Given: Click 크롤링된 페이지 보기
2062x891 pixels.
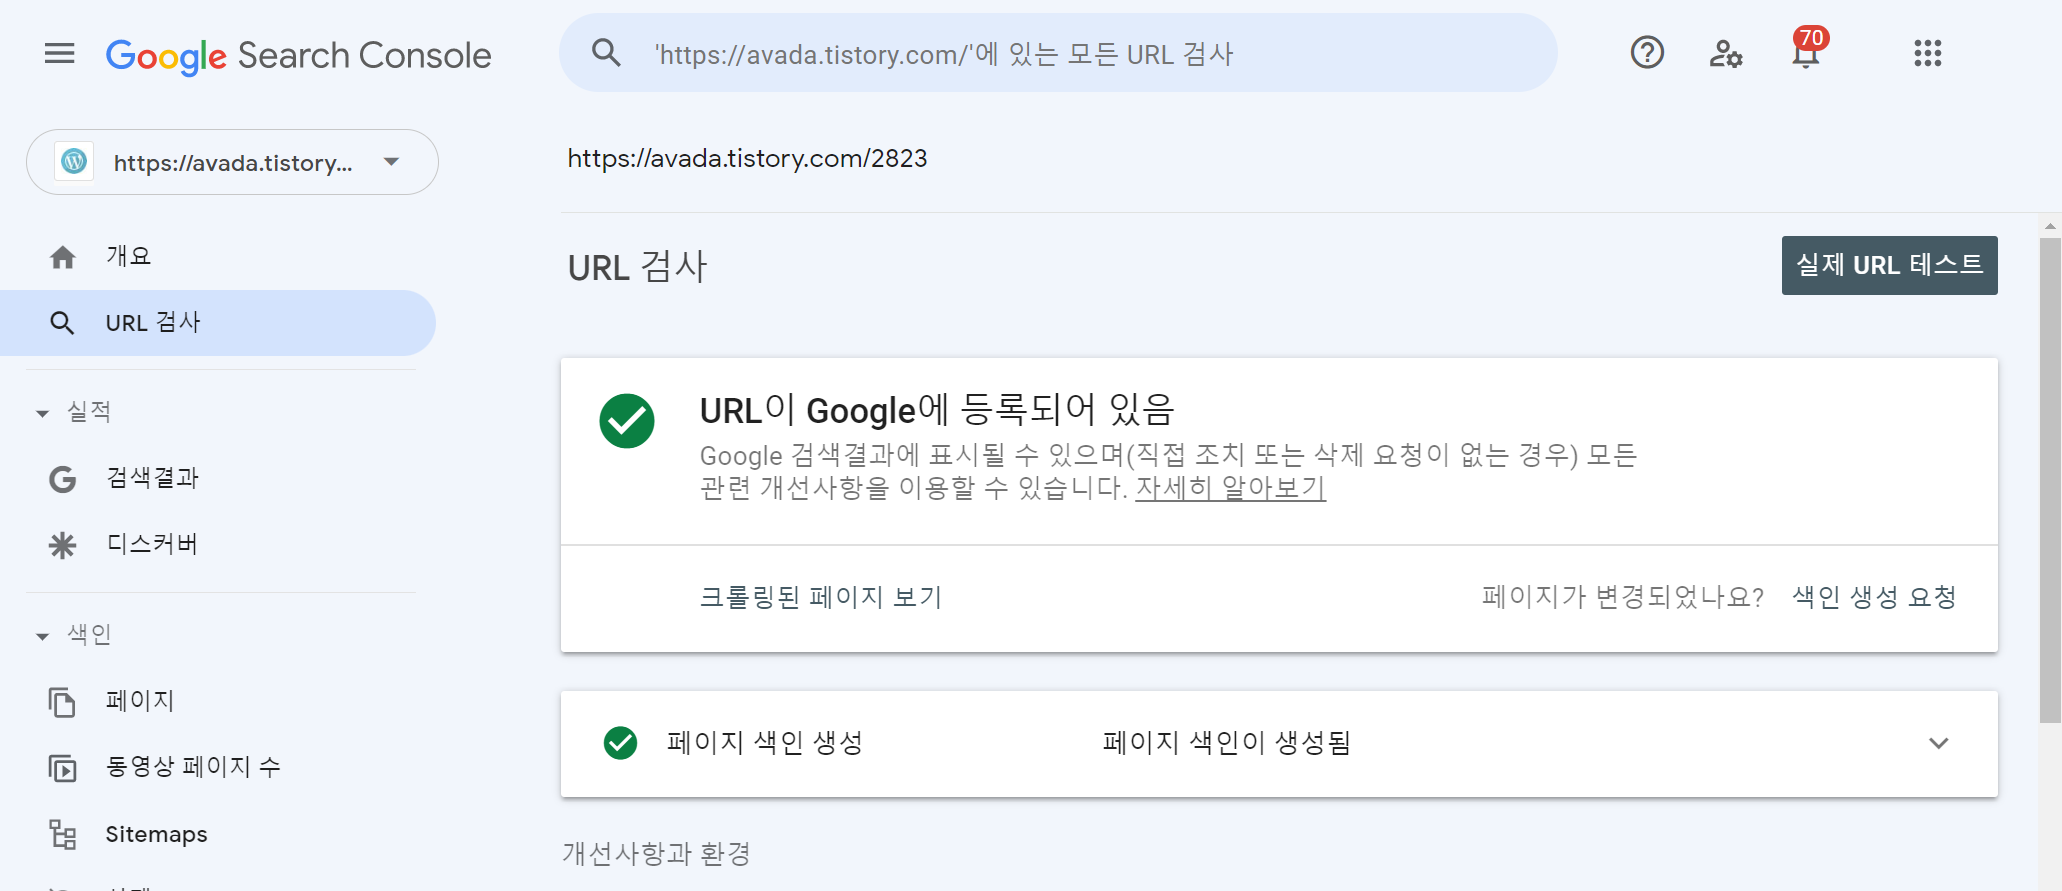Looking at the screenshot, I should pyautogui.click(x=821, y=597).
